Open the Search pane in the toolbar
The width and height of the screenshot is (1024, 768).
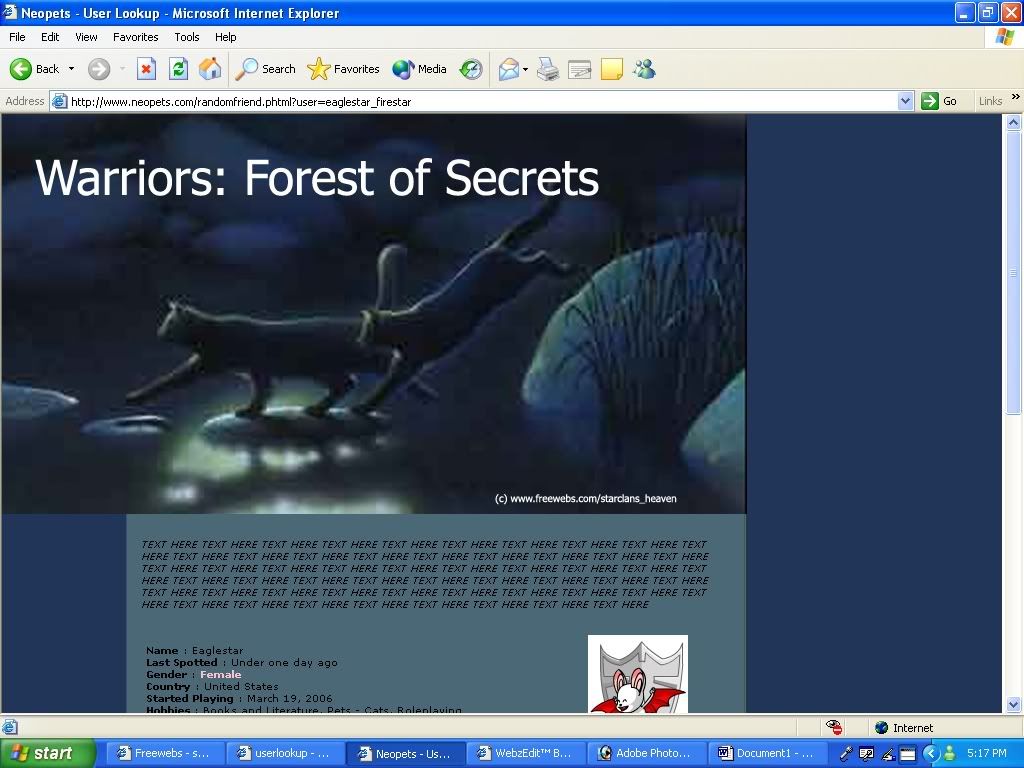[x=266, y=69]
